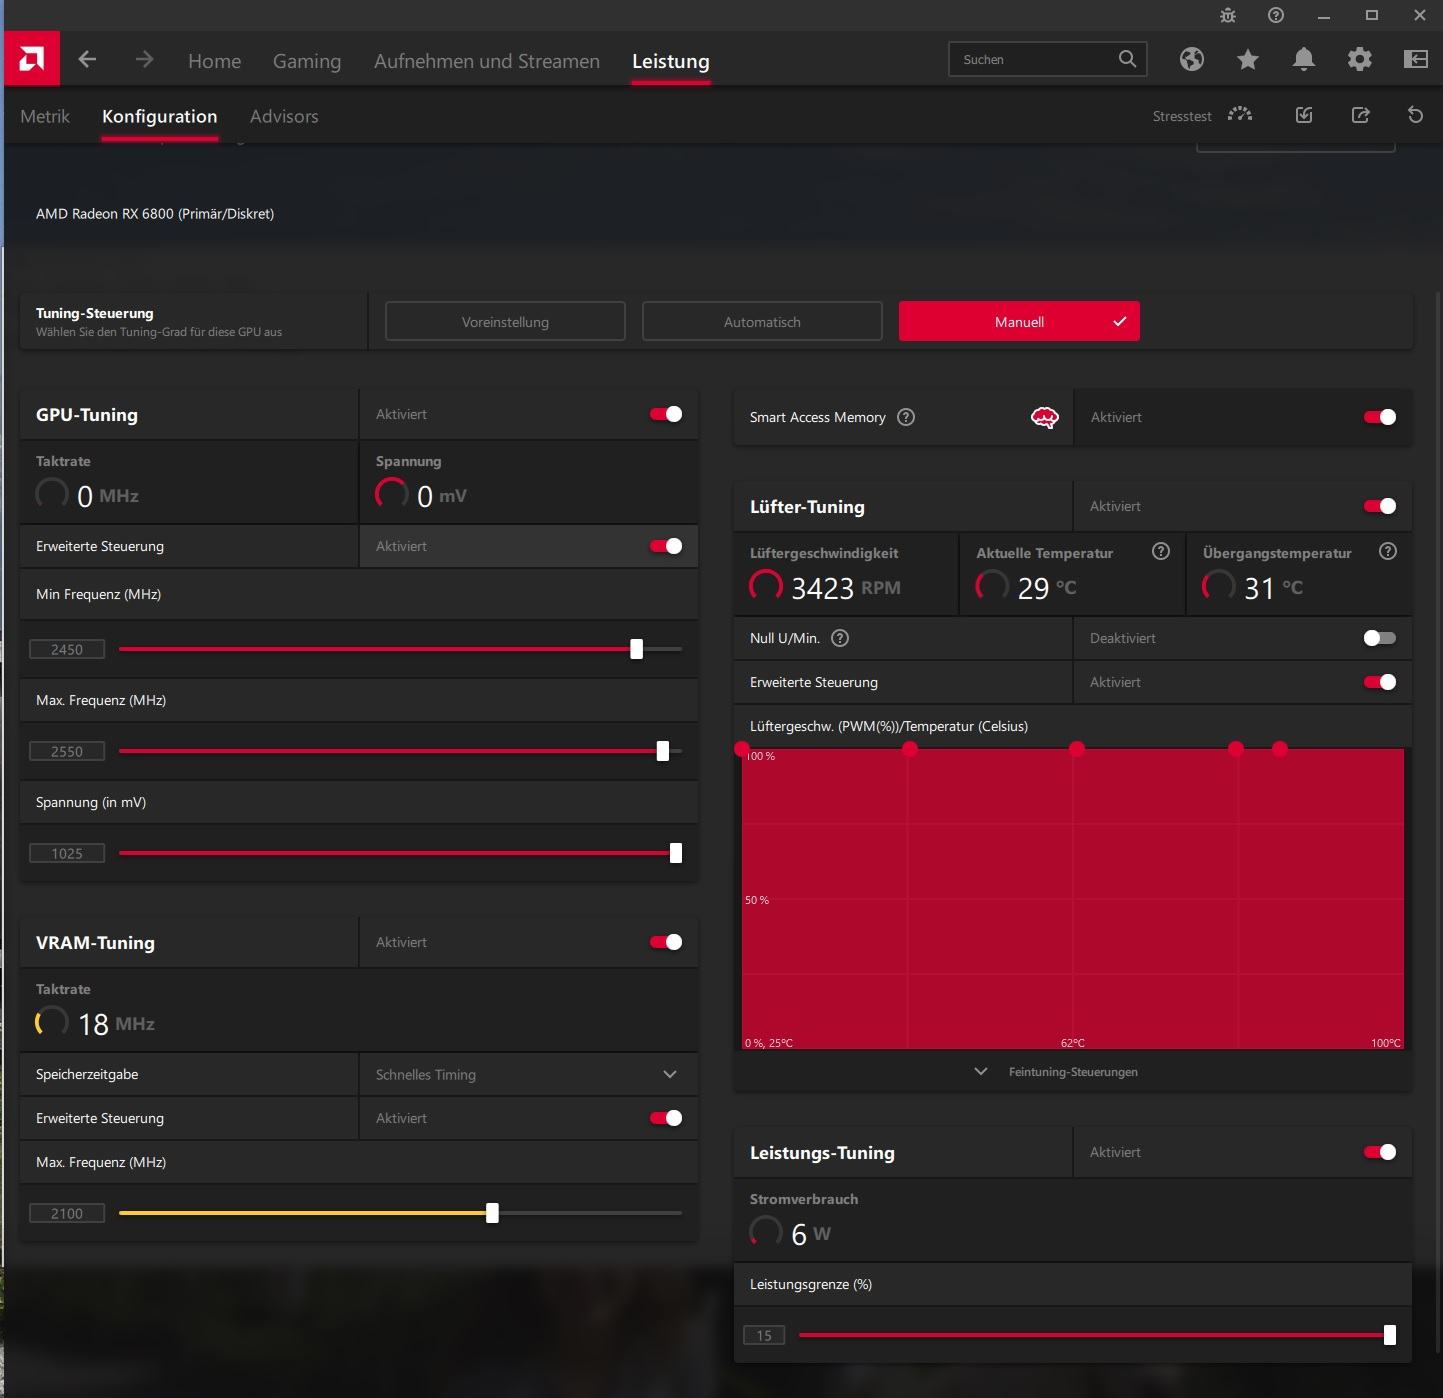Viewport: 1443px width, 1398px height.
Task: Select Voreinstellung tuning mode
Action: coord(505,321)
